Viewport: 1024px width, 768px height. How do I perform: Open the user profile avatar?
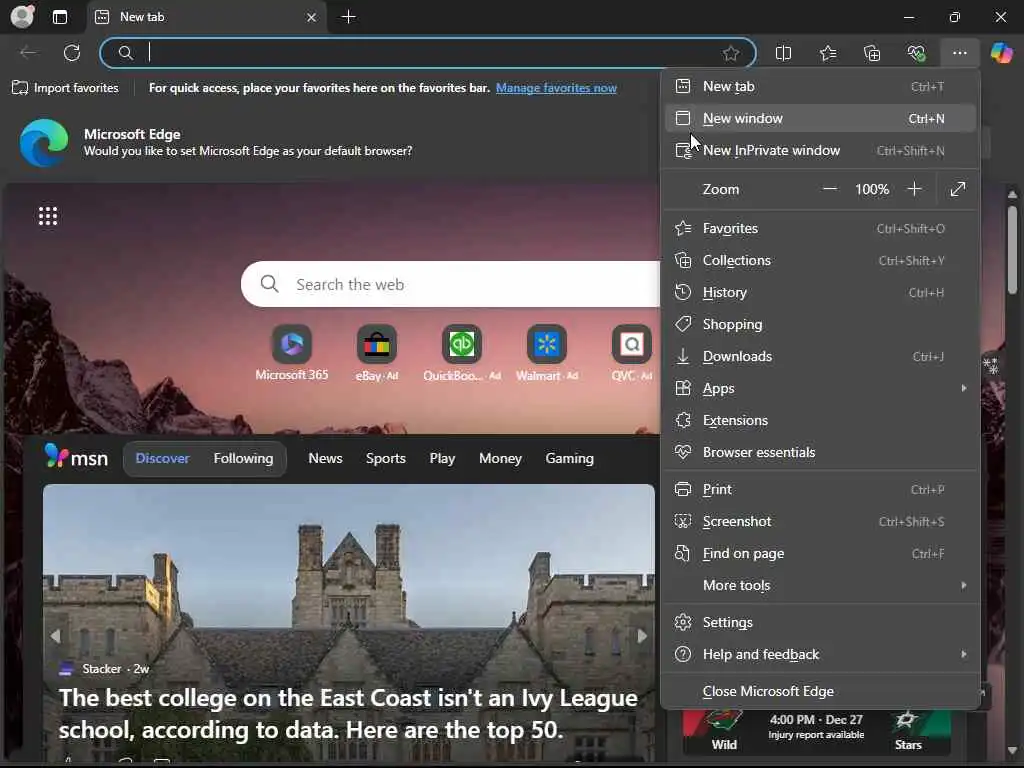pos(22,16)
